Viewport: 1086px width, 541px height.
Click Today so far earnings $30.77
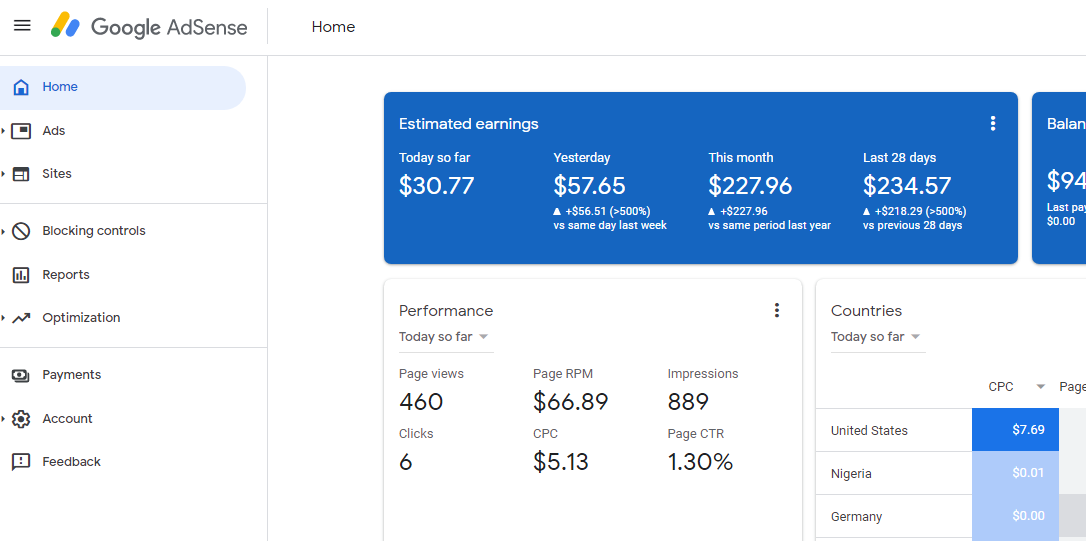[x=436, y=186]
